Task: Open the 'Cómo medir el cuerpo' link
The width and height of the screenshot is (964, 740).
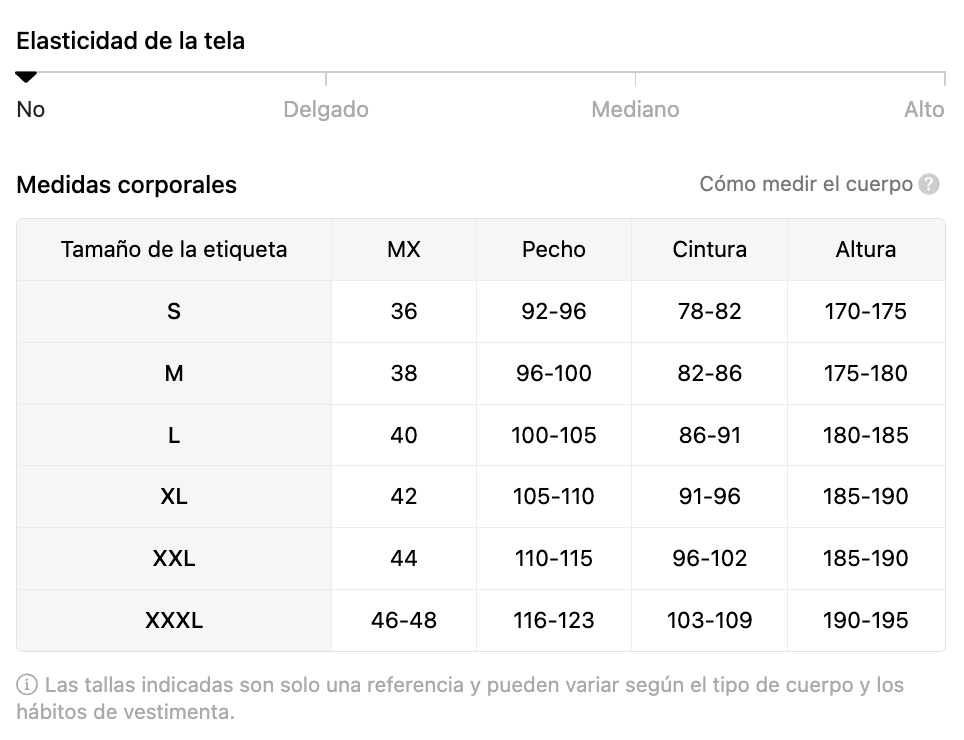Action: (x=805, y=185)
